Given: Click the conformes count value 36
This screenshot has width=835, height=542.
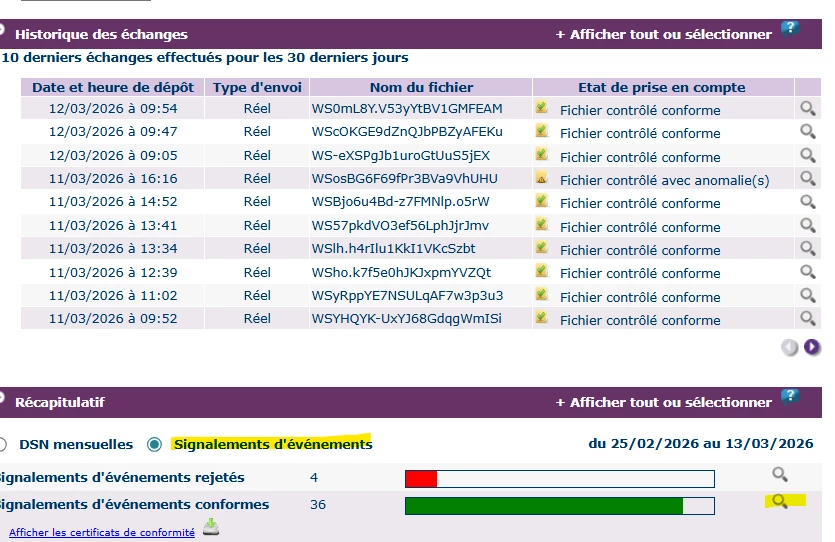Looking at the screenshot, I should tap(318, 505).
